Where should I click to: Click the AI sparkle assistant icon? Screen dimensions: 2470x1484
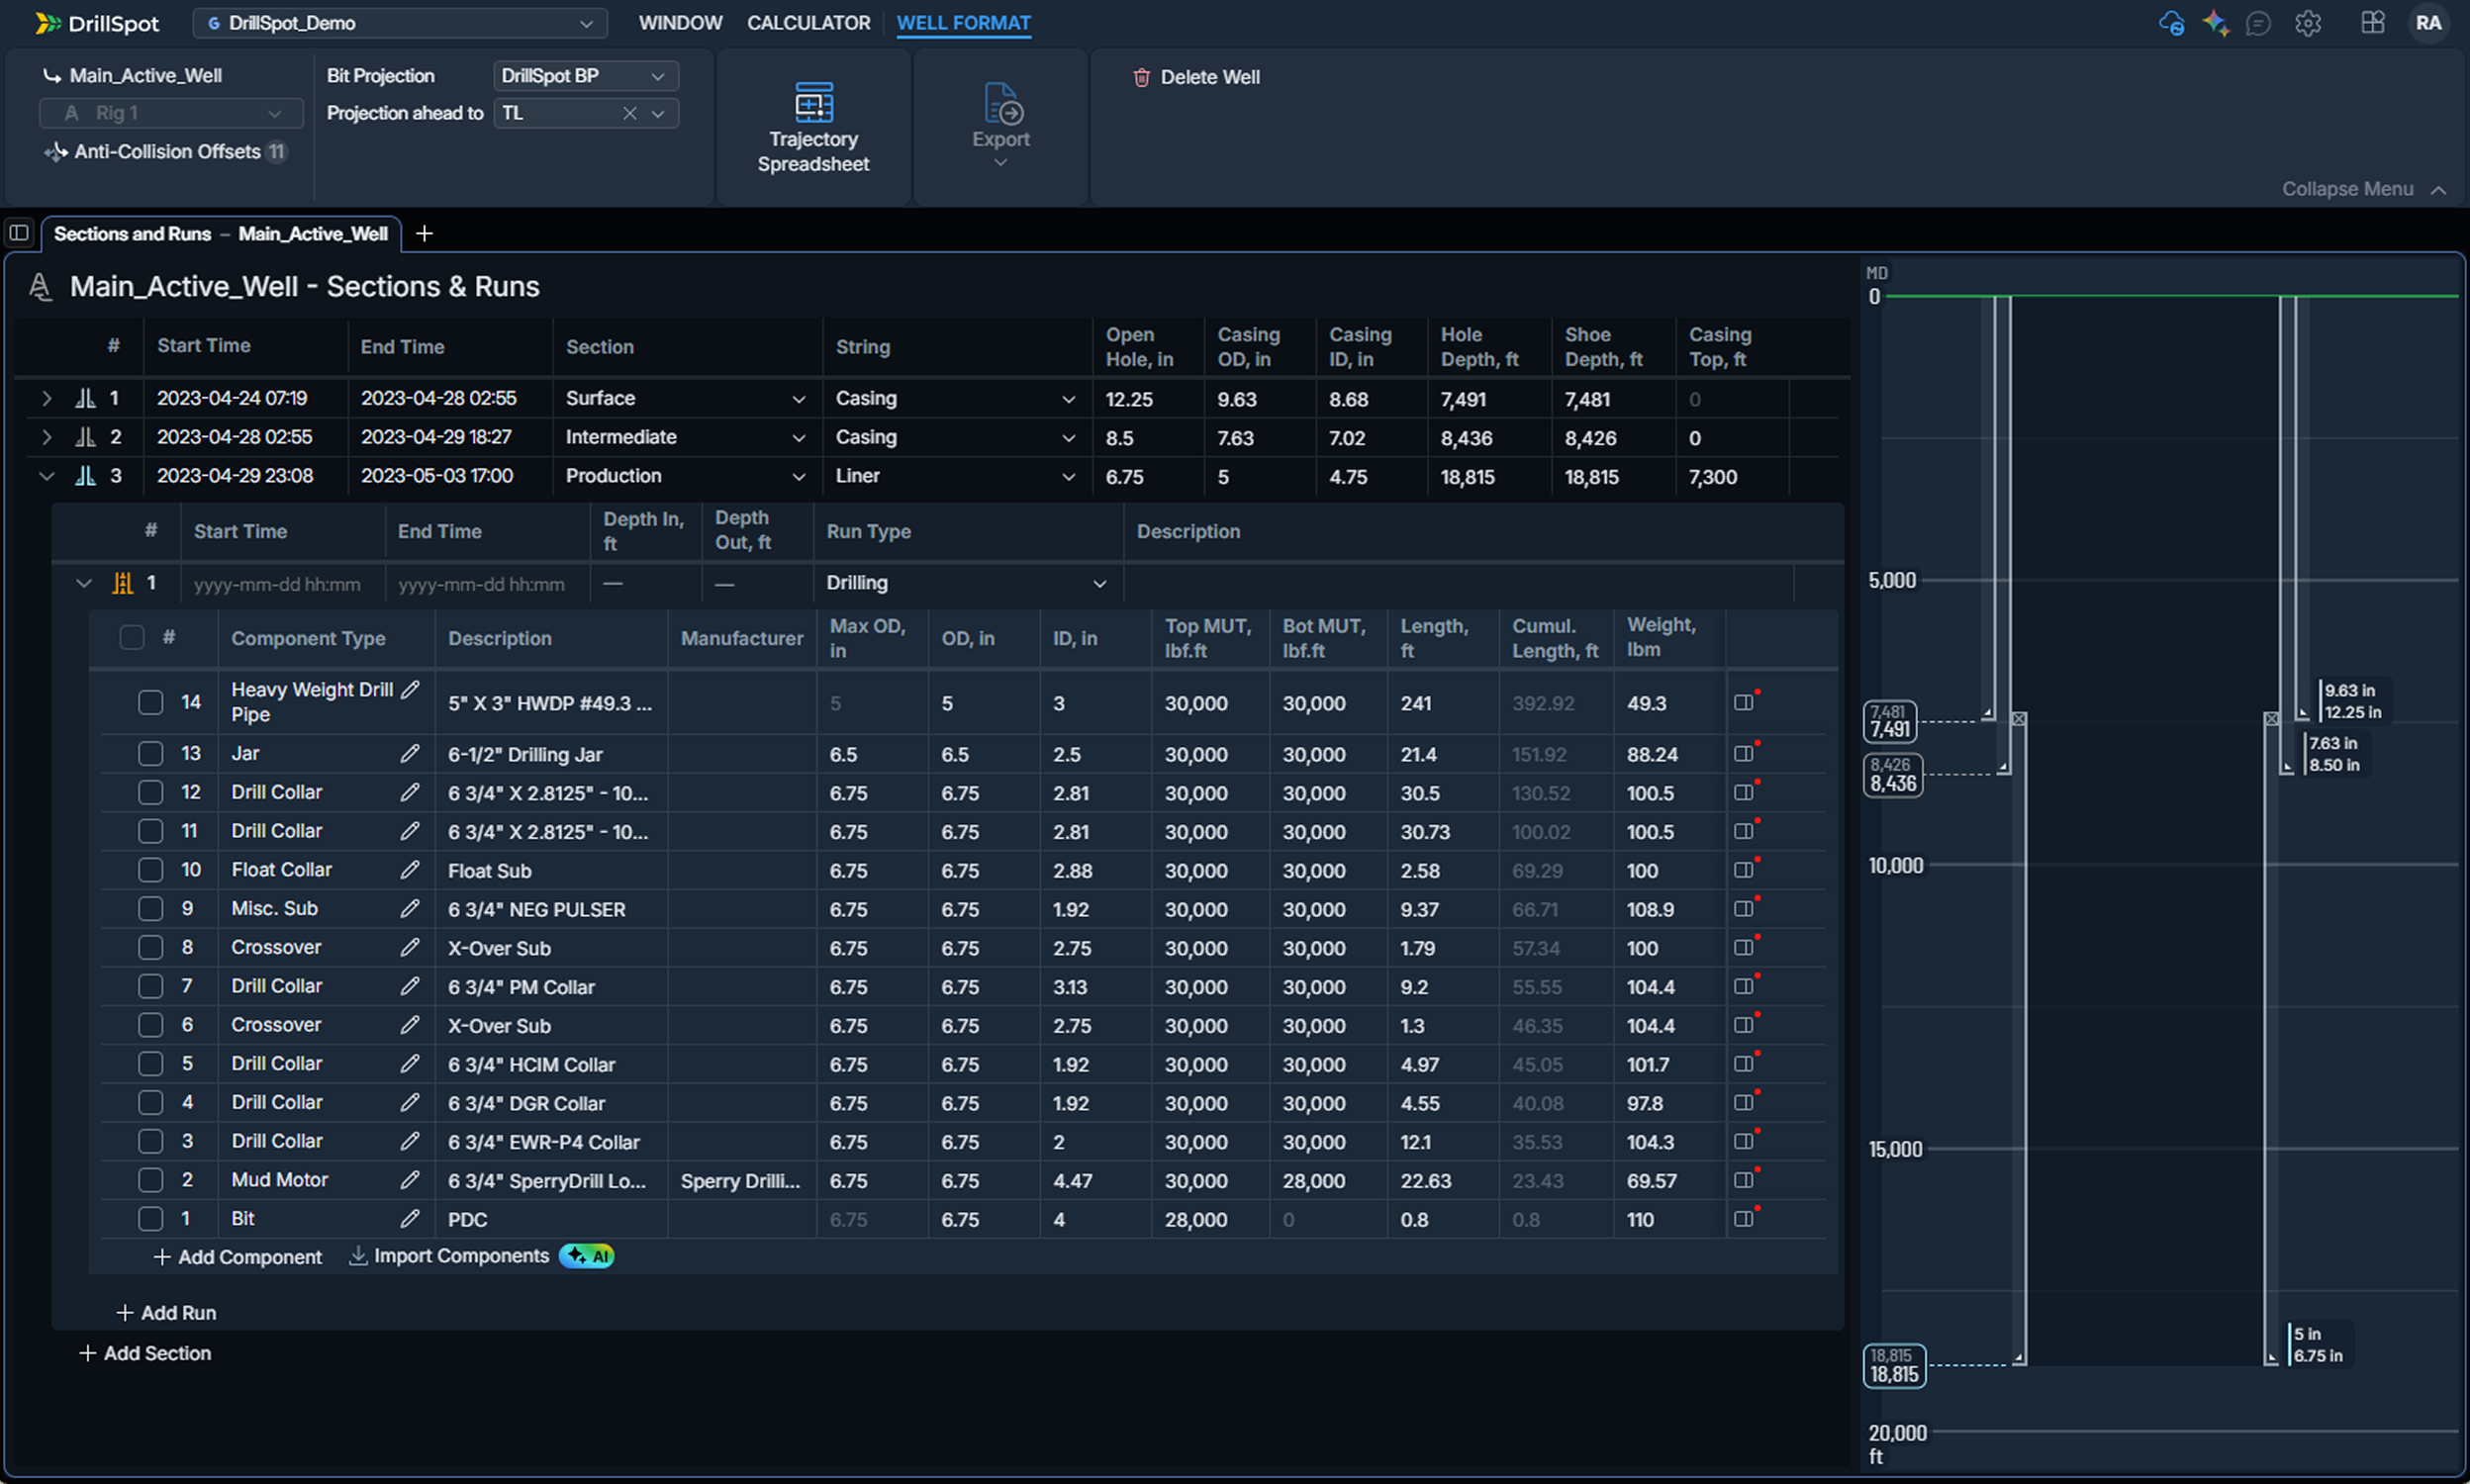tap(2215, 23)
